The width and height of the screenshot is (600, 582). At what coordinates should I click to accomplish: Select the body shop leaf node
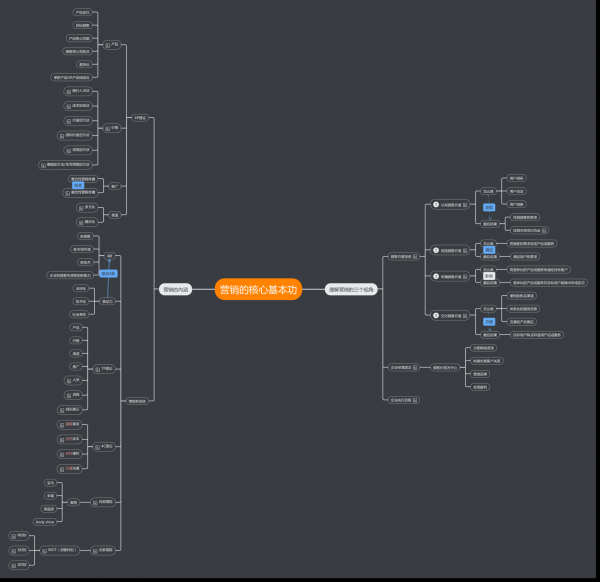coord(44,521)
